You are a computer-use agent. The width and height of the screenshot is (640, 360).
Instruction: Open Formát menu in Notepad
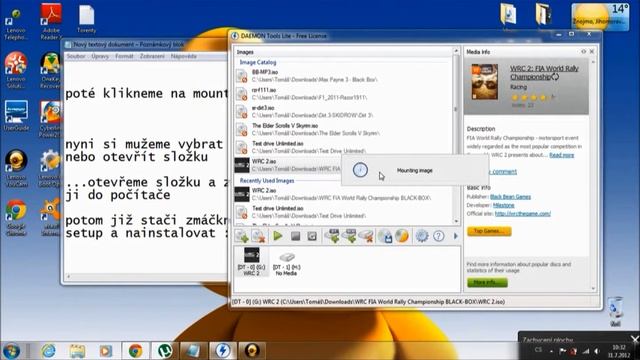click(124, 56)
